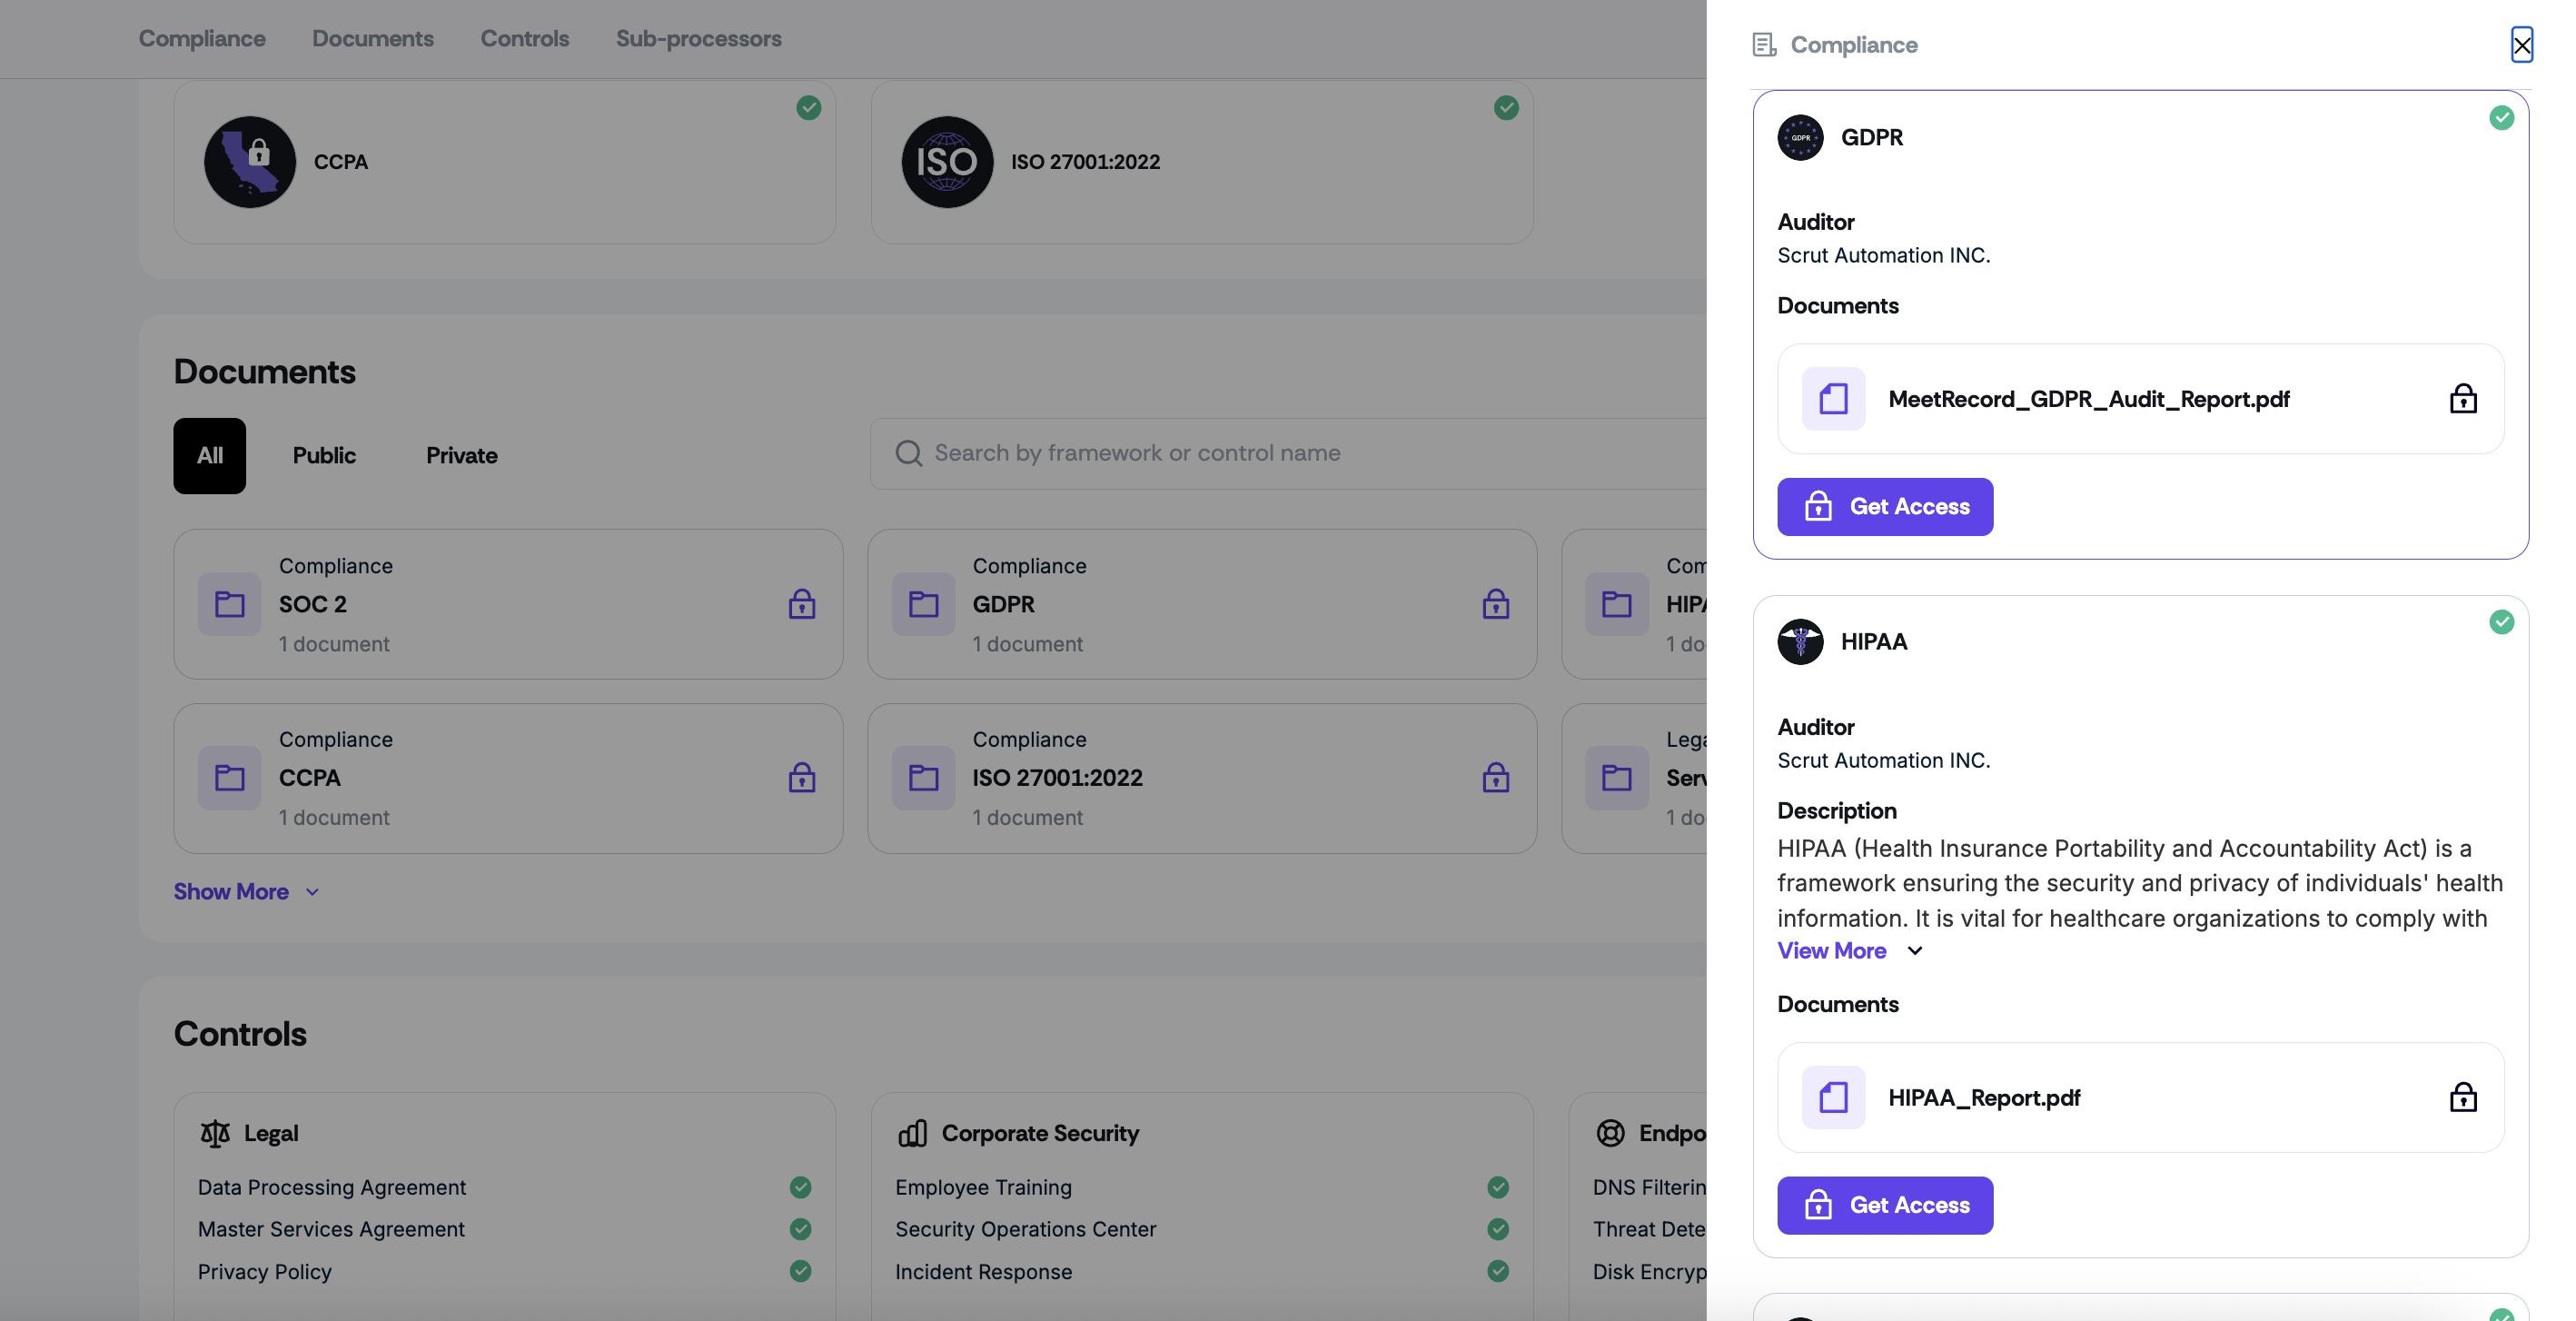
Task: Click green check next to Privacy Policy
Action: click(800, 1271)
